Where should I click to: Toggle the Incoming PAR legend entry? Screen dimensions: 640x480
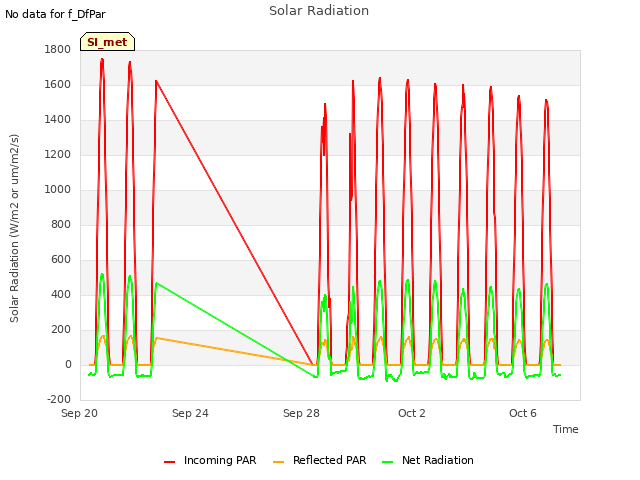coord(210,460)
